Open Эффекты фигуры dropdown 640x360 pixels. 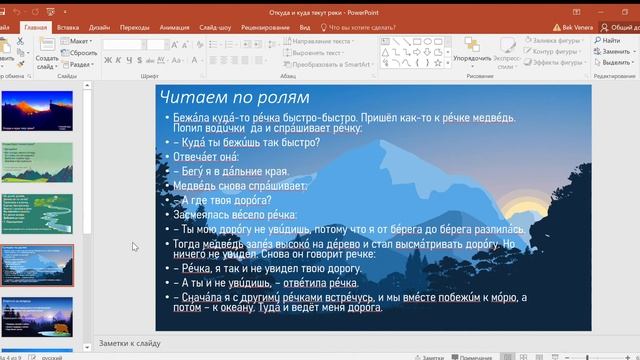coord(555,62)
